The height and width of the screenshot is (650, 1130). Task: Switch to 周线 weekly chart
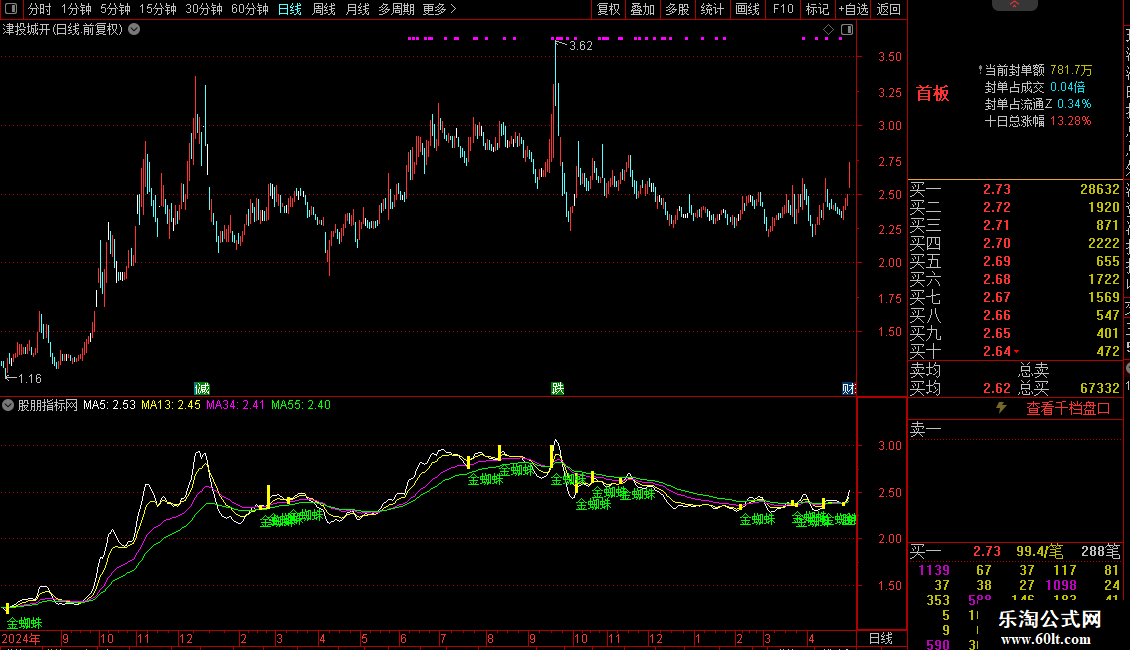324,9
